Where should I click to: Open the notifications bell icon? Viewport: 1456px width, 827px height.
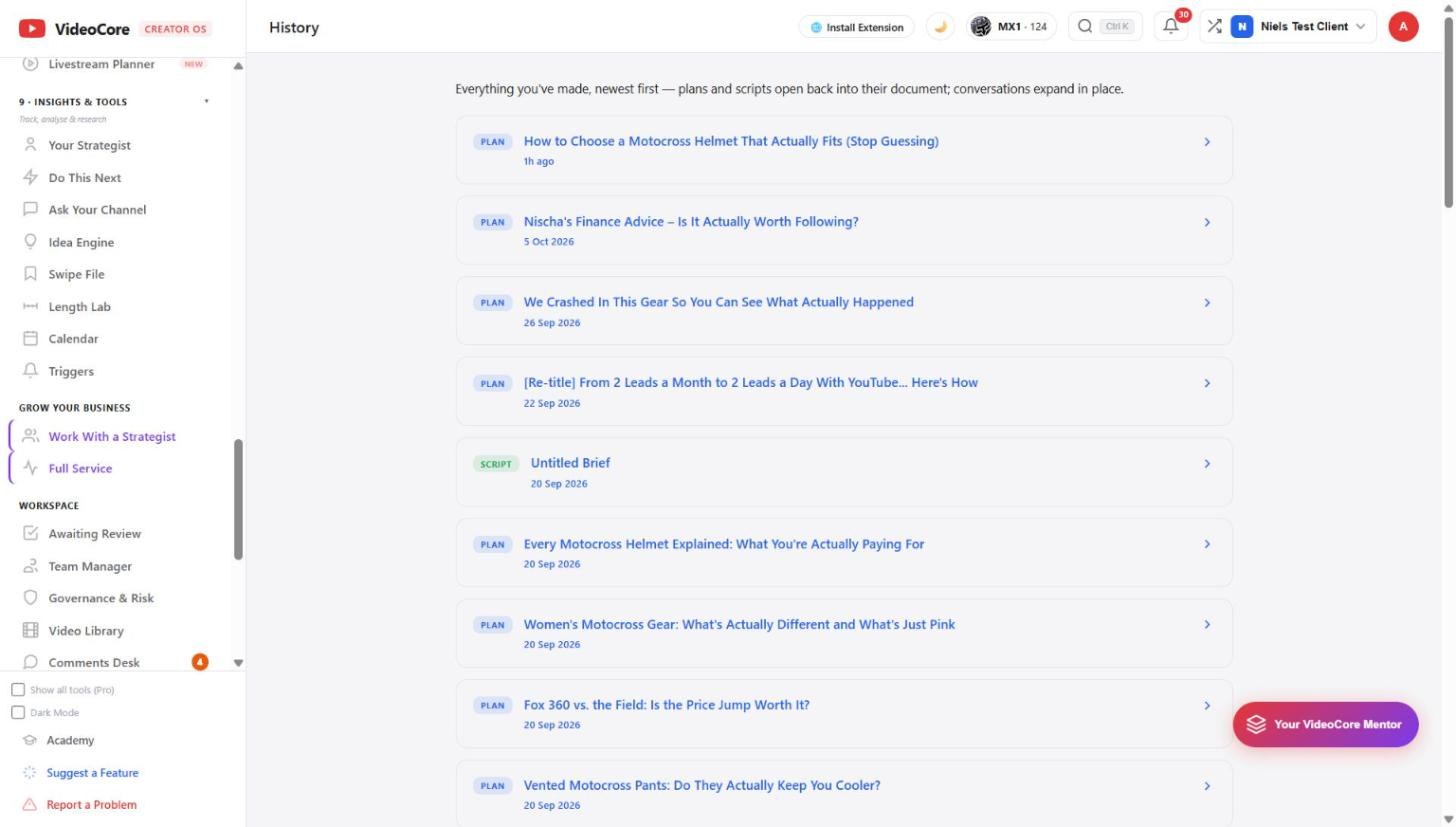tap(1171, 27)
